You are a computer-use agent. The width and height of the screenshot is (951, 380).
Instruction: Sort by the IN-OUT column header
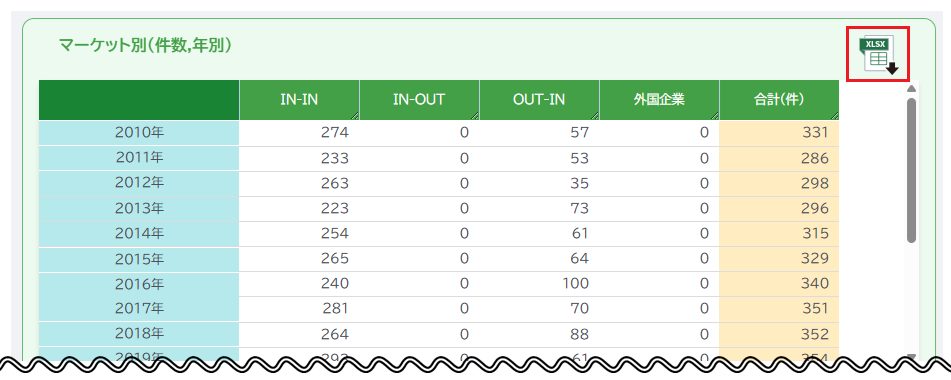pos(419,100)
